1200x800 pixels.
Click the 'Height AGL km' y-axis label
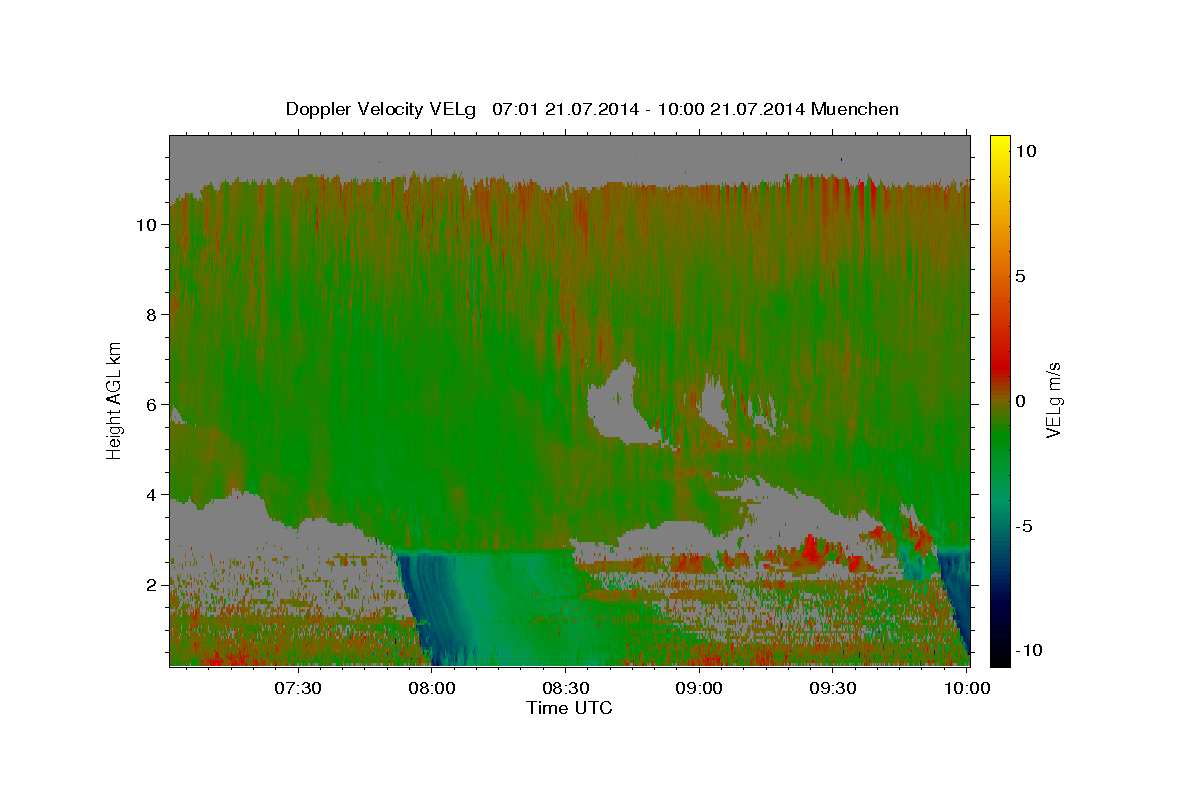(114, 400)
